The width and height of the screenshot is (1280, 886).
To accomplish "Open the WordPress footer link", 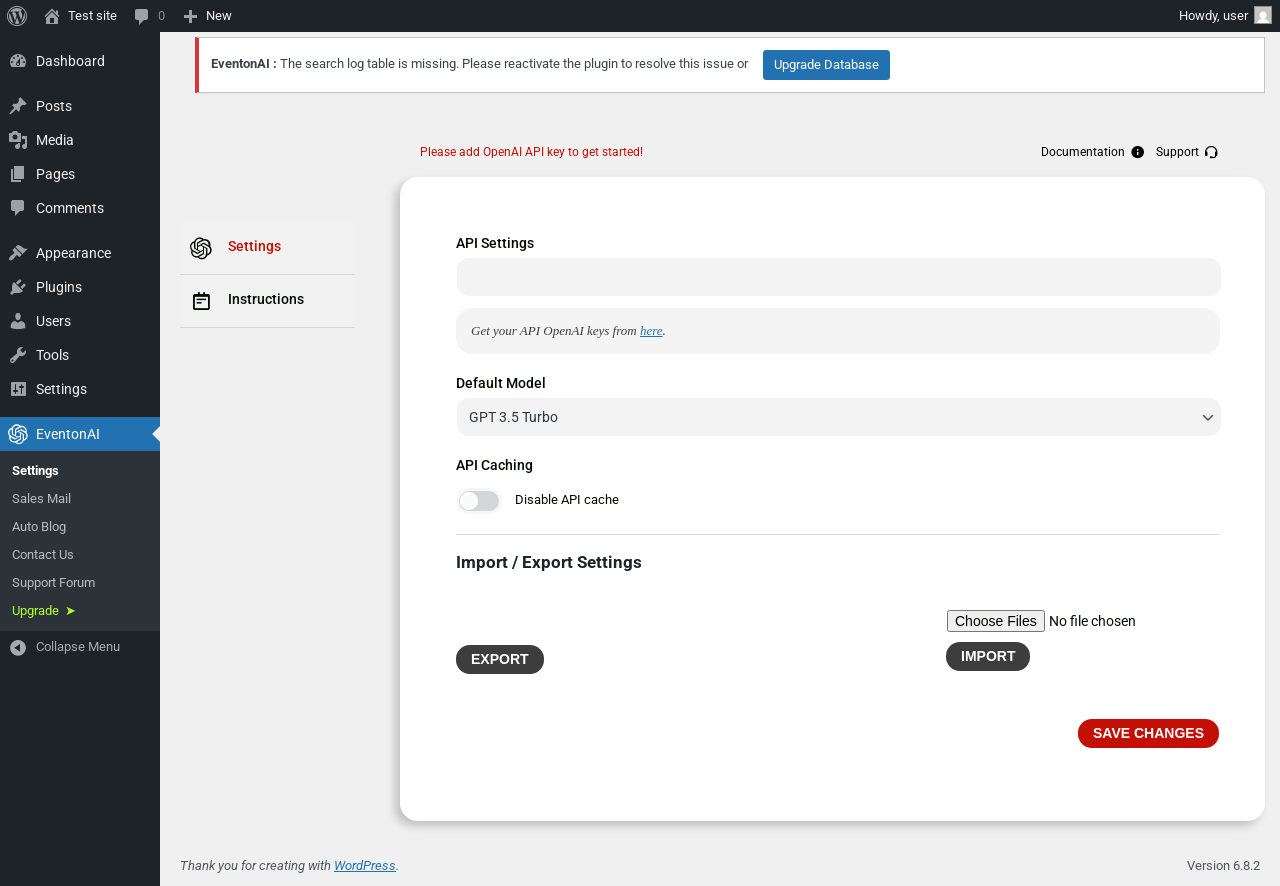I will [x=364, y=866].
